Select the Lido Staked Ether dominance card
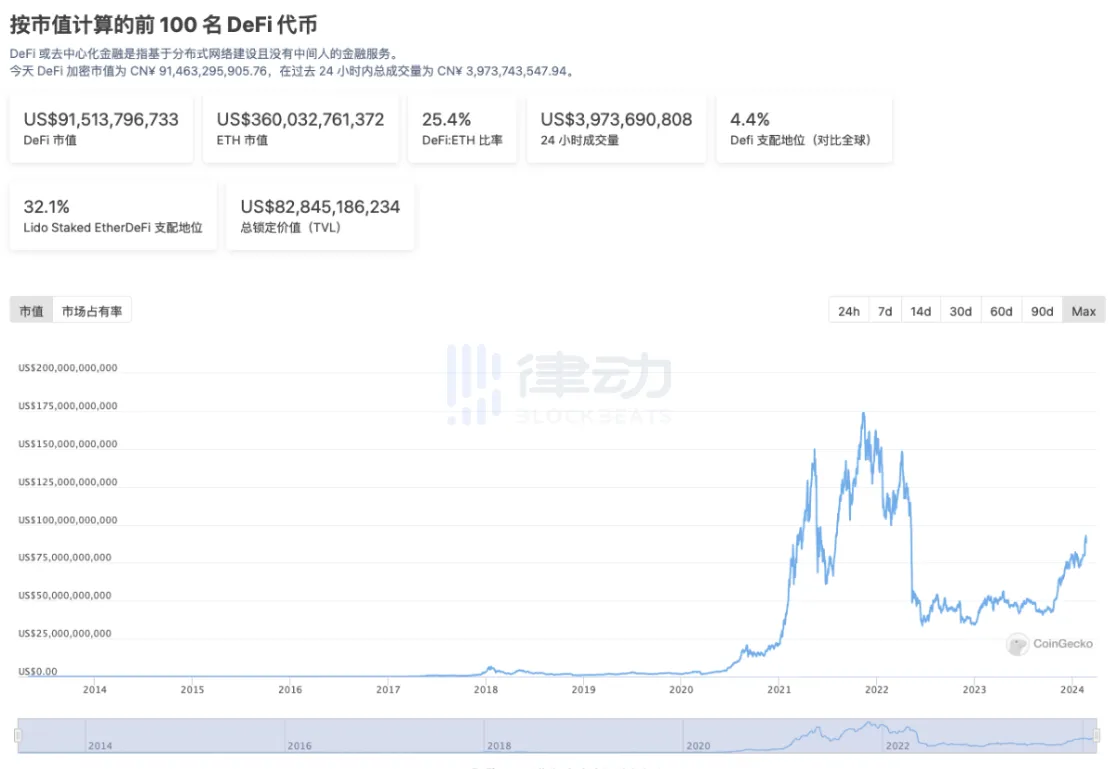The height and width of the screenshot is (769, 1119). [113, 216]
